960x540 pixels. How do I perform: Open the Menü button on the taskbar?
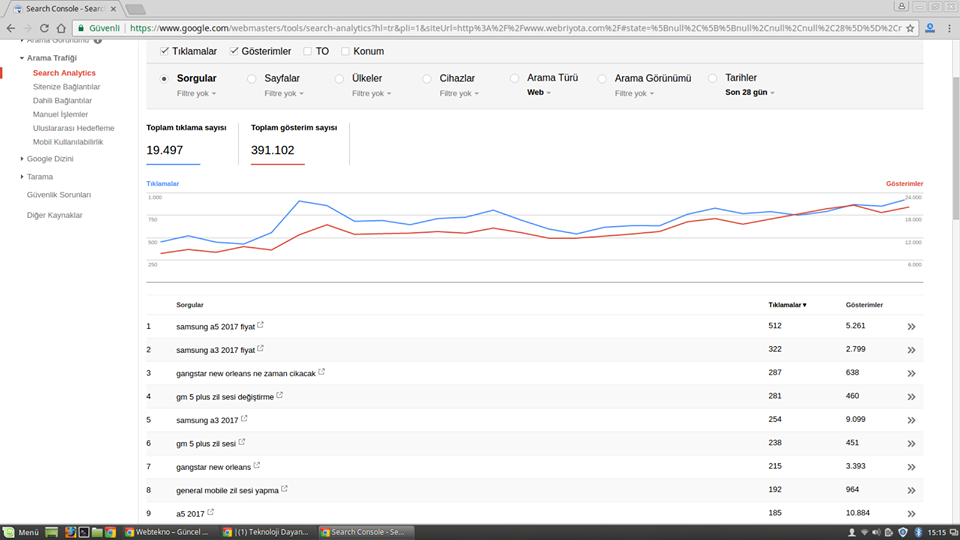(21, 532)
